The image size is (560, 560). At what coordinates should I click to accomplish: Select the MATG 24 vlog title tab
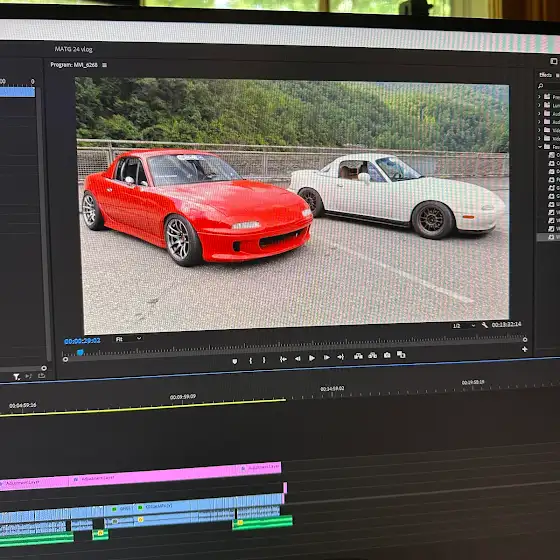(x=74, y=49)
